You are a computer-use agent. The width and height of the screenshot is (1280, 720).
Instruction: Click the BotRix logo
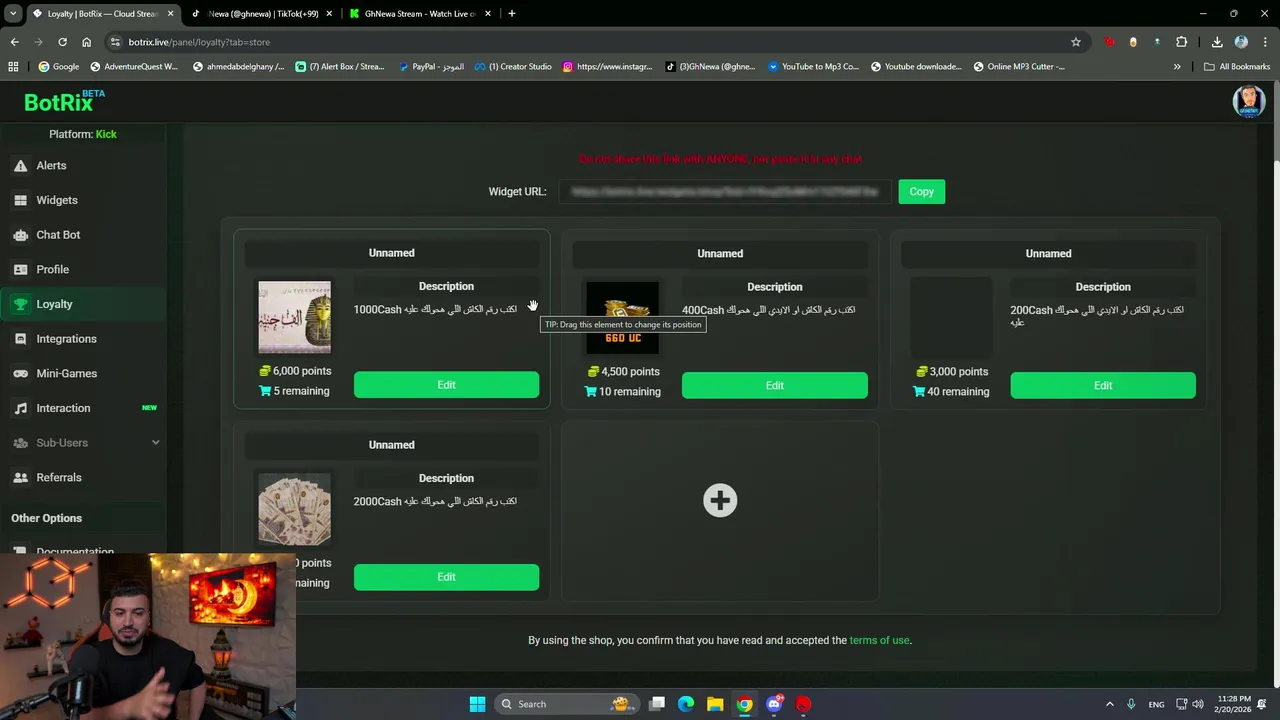tap(64, 101)
